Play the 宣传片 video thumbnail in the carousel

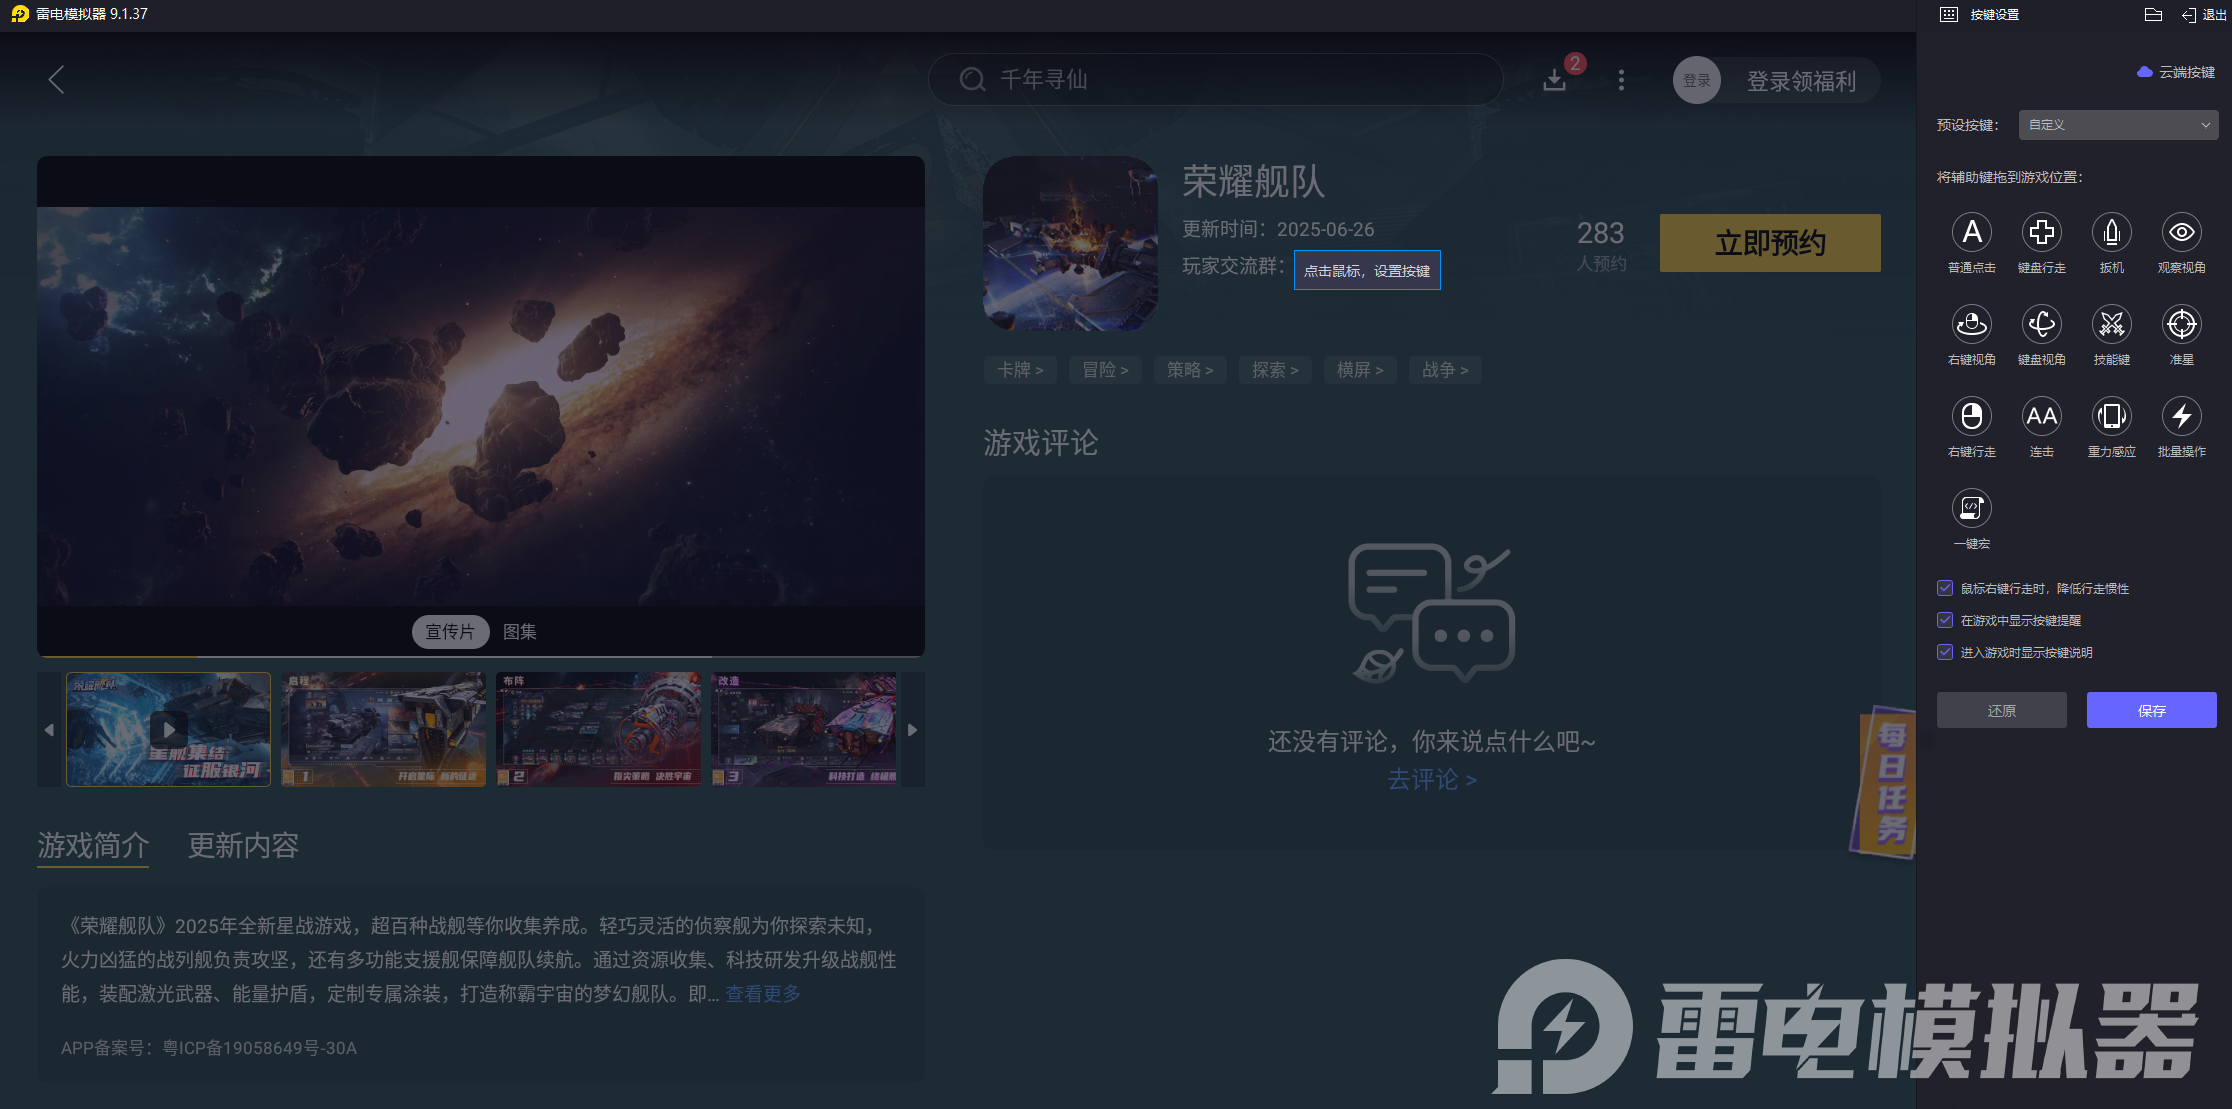[168, 729]
